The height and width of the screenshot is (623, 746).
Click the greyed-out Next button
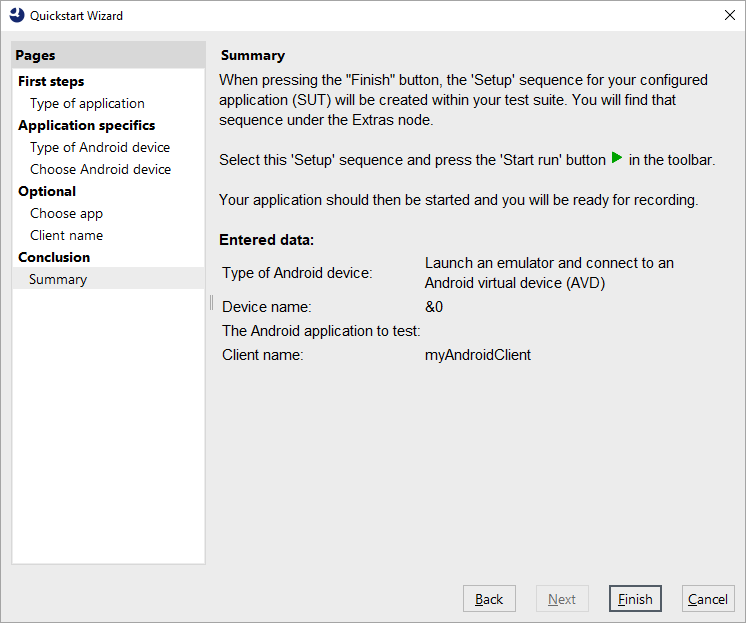point(561,599)
